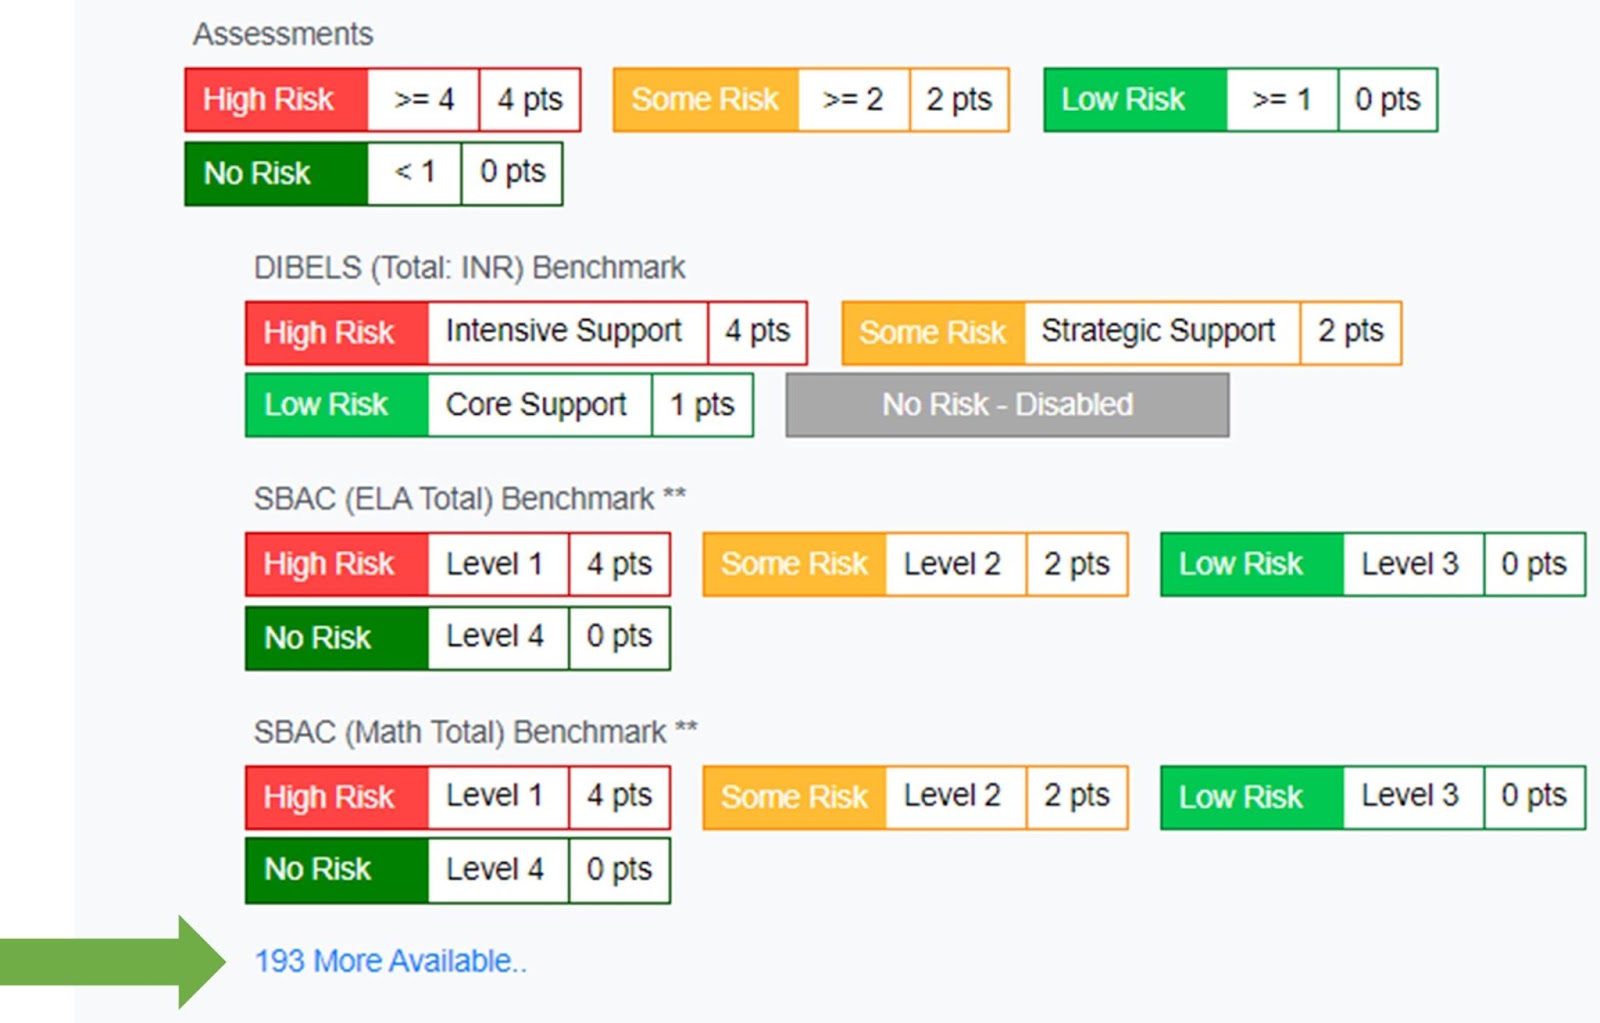Click the Some Risk label under SBAC Math

tap(794, 797)
